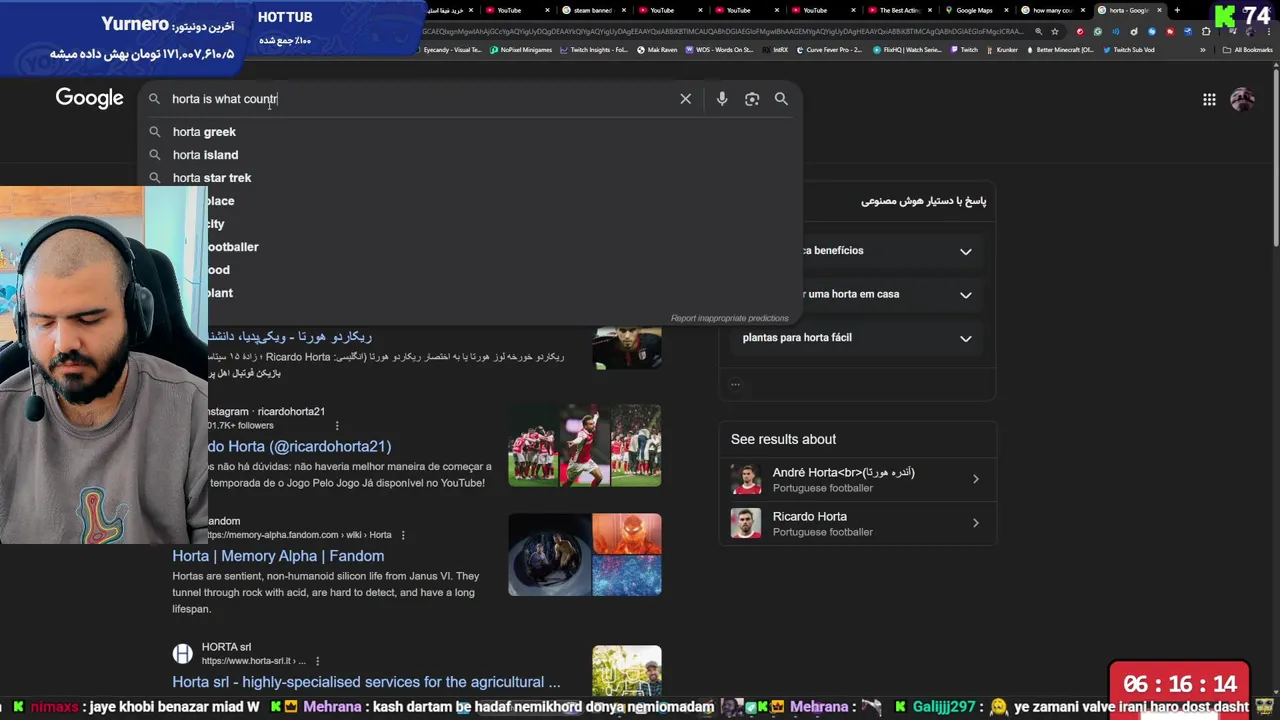Click the page vertical scrollbar

[1274, 160]
